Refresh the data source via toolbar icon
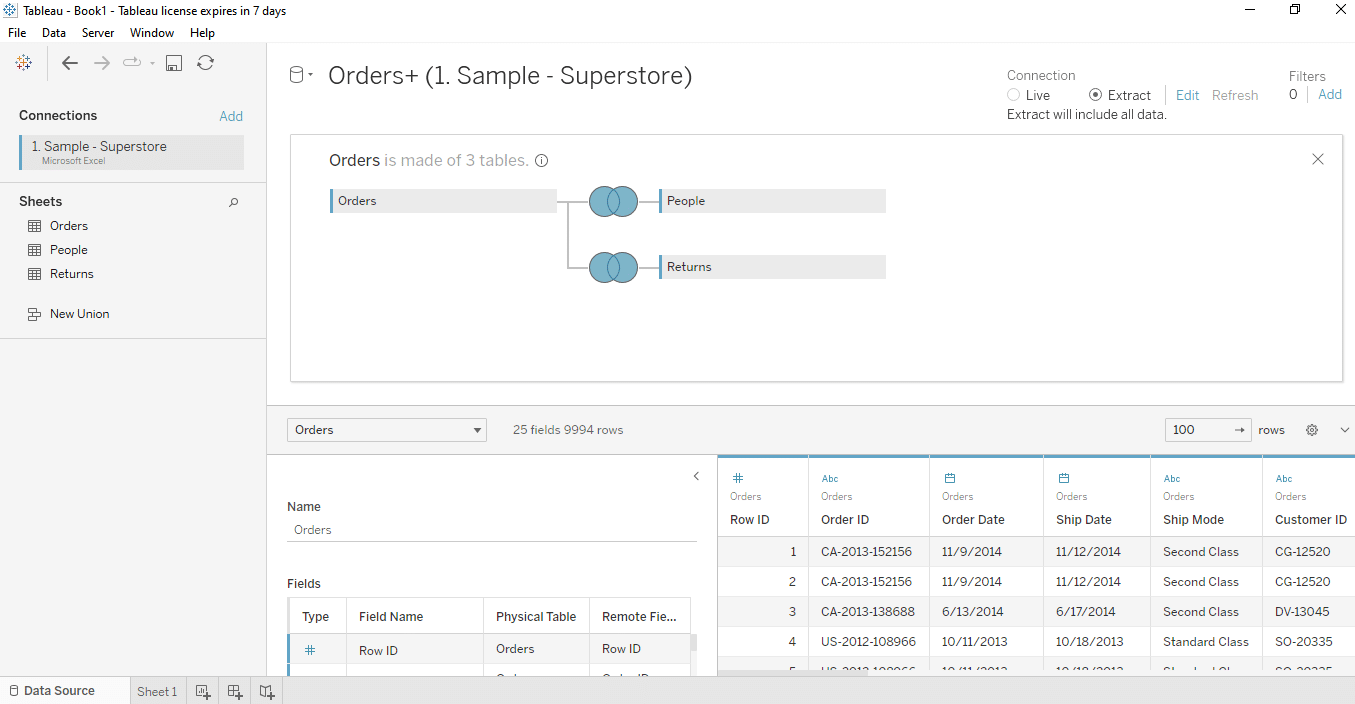 pos(206,62)
